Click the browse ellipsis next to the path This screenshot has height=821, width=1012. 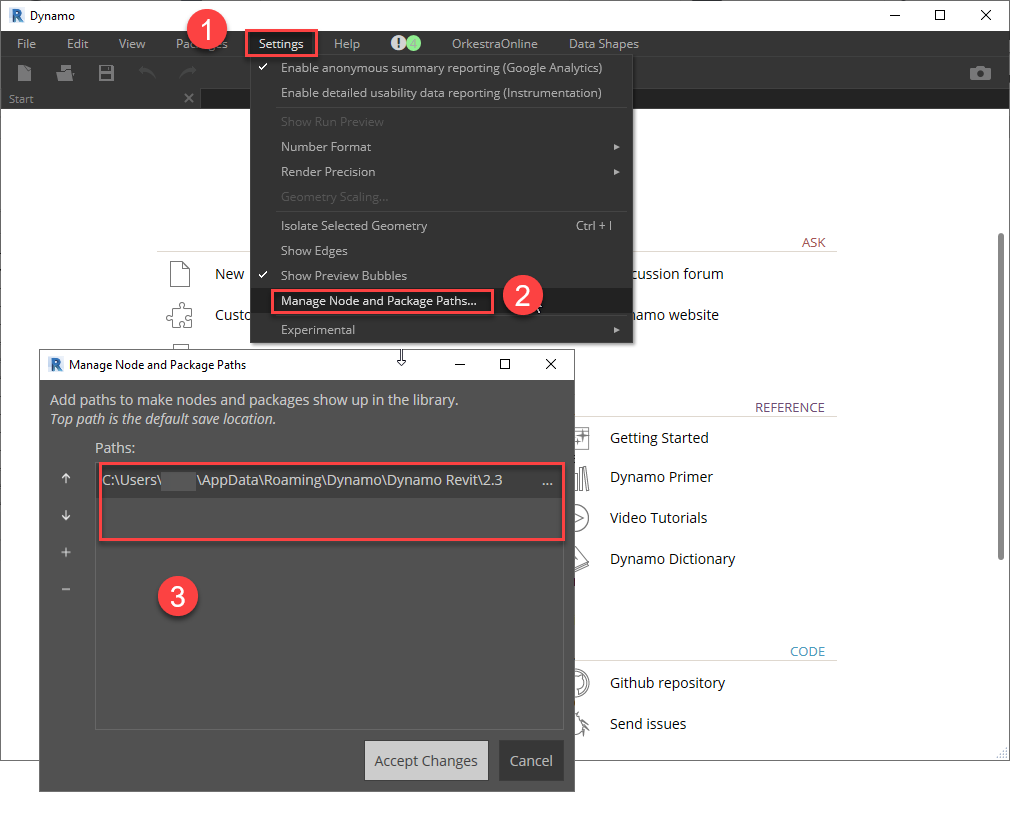pyautogui.click(x=547, y=482)
